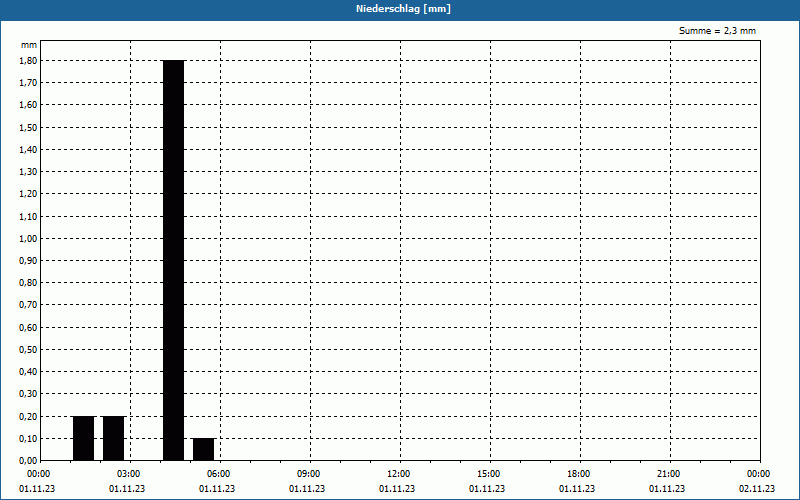Viewport: 800px width, 500px height.
Task: Click the 1,00 y-axis label
Action: [28, 238]
